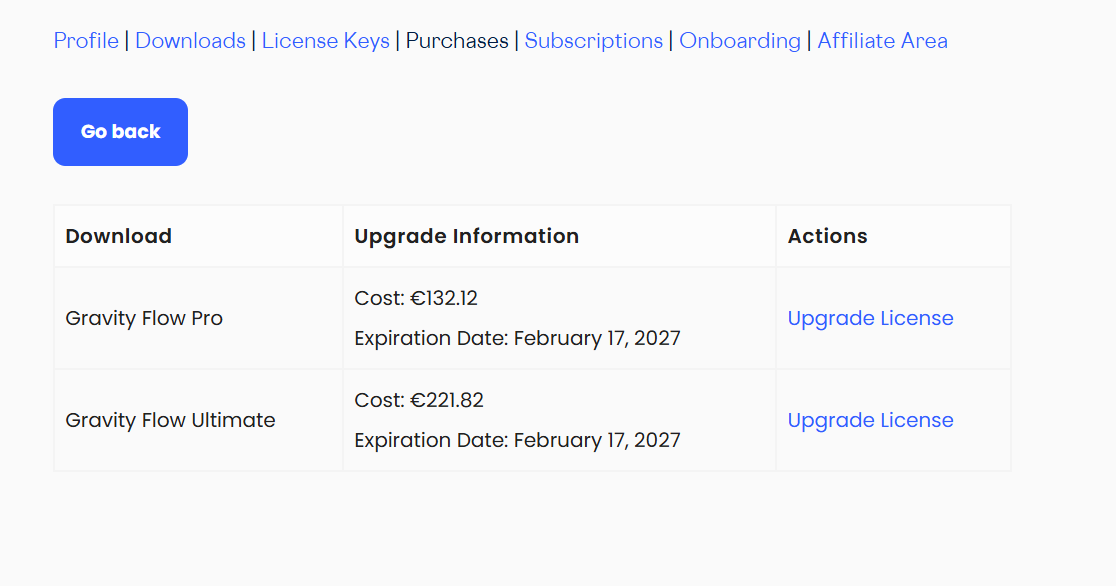The width and height of the screenshot is (1116, 586).
Task: Open the License Keys page
Action: pos(325,41)
